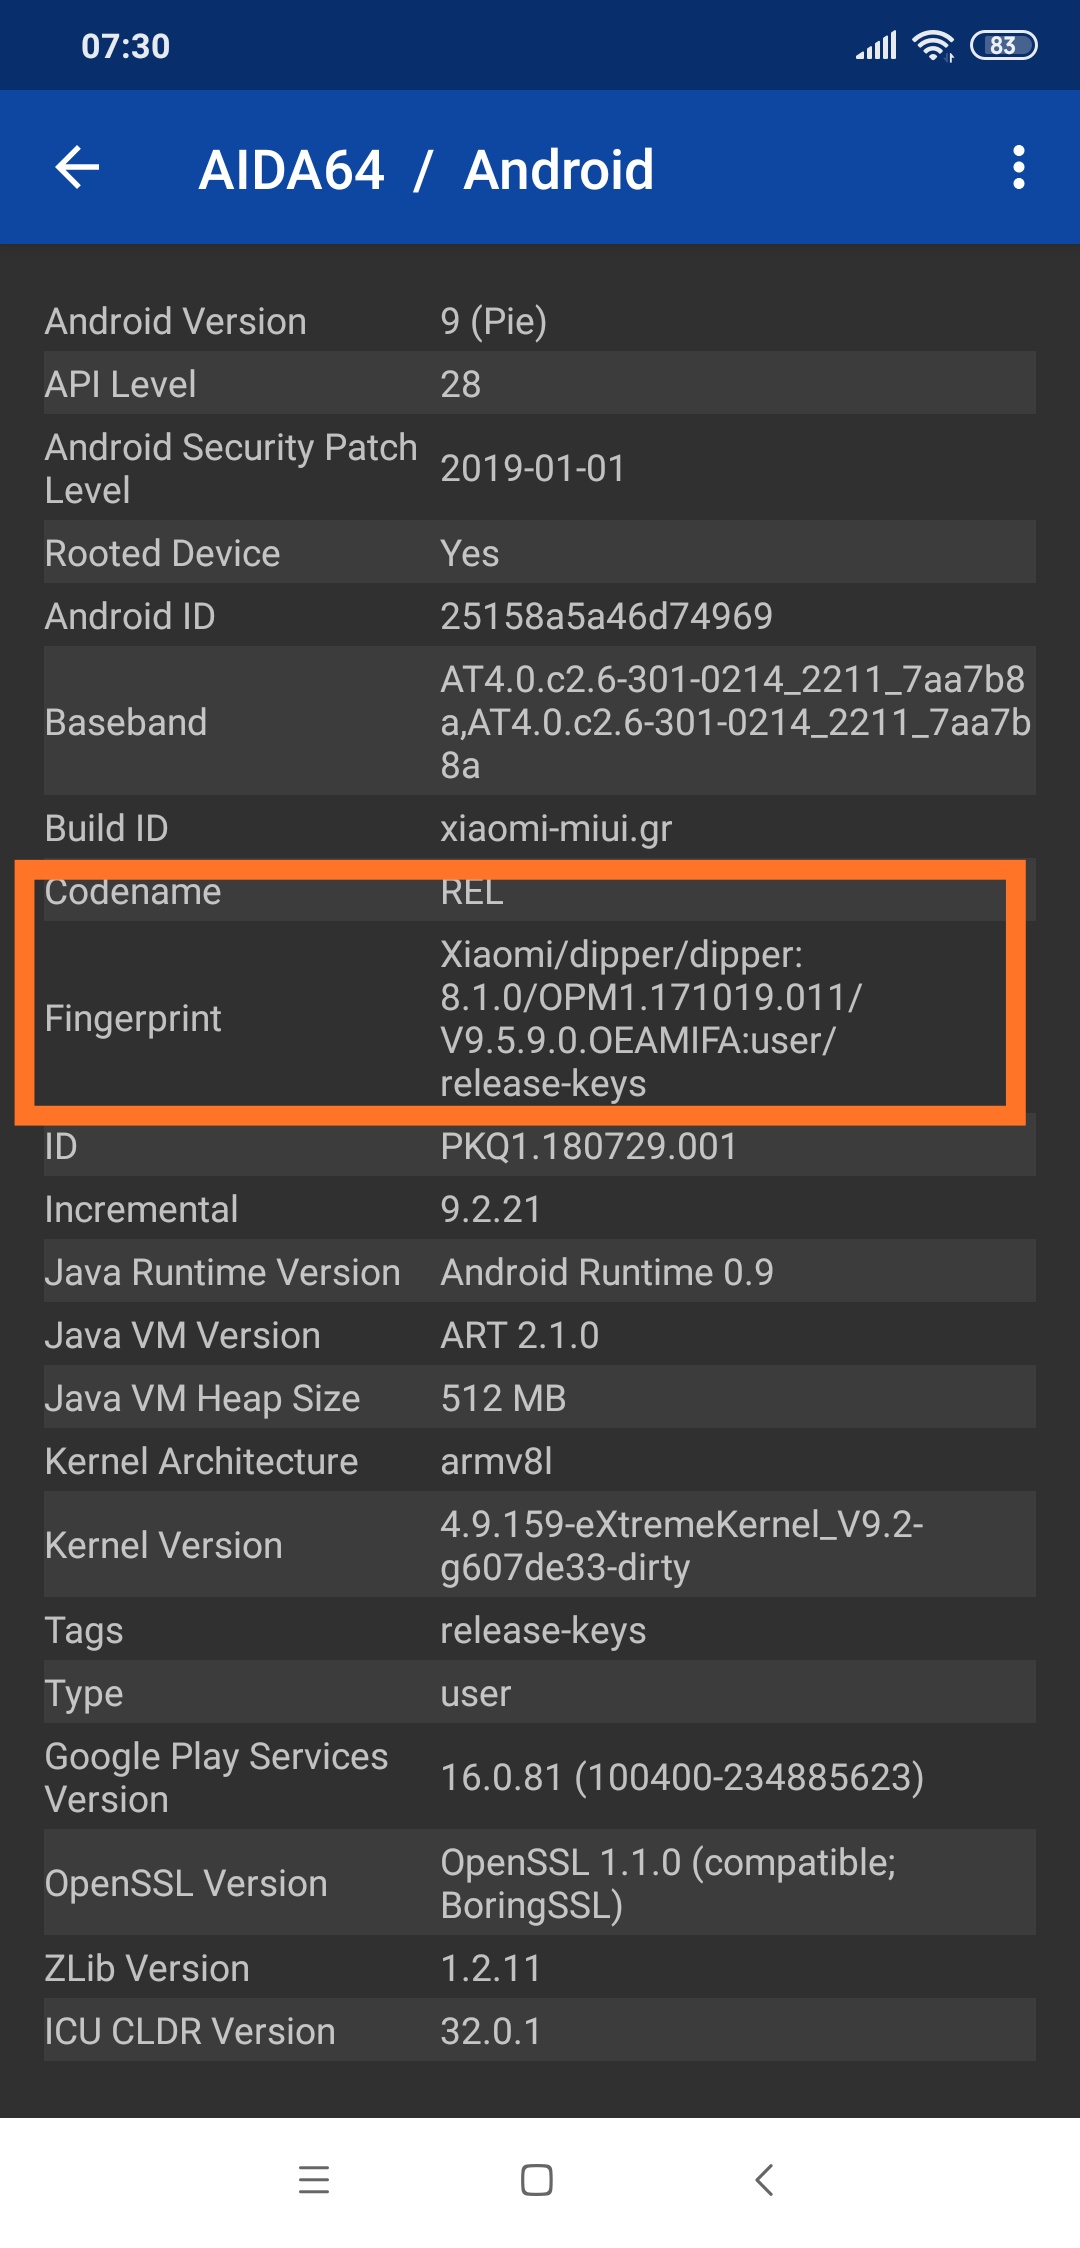Screen dimensions: 1080x2248
Task: Select the Android Version row
Action: coord(540,321)
